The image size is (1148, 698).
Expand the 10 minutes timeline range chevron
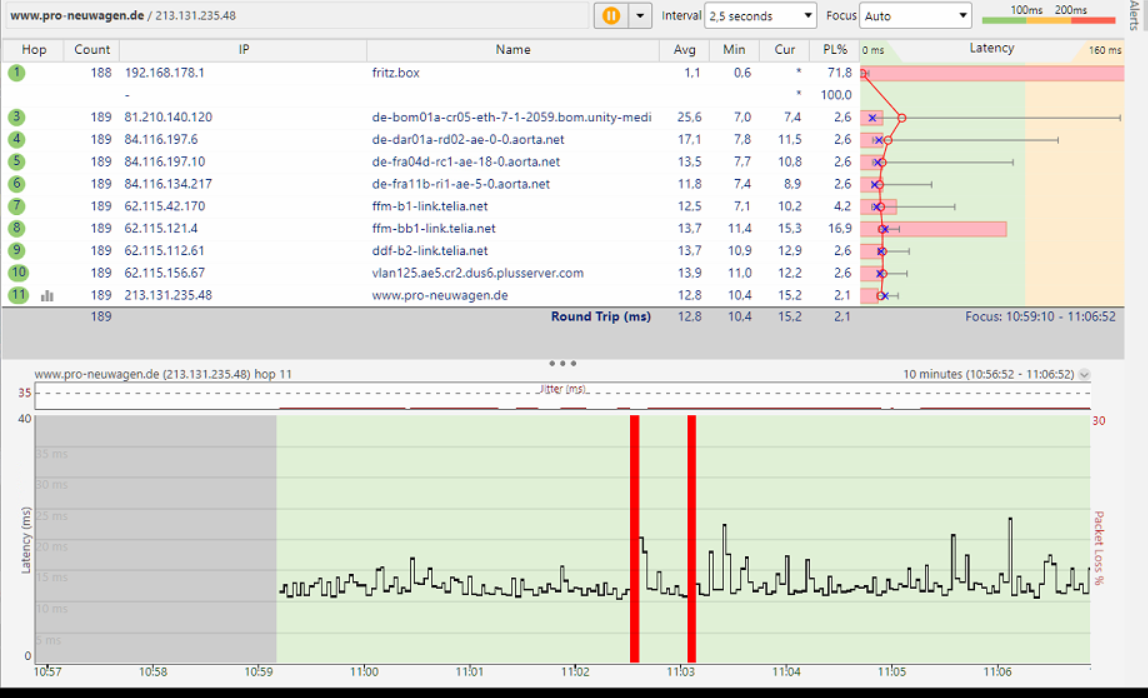1084,374
